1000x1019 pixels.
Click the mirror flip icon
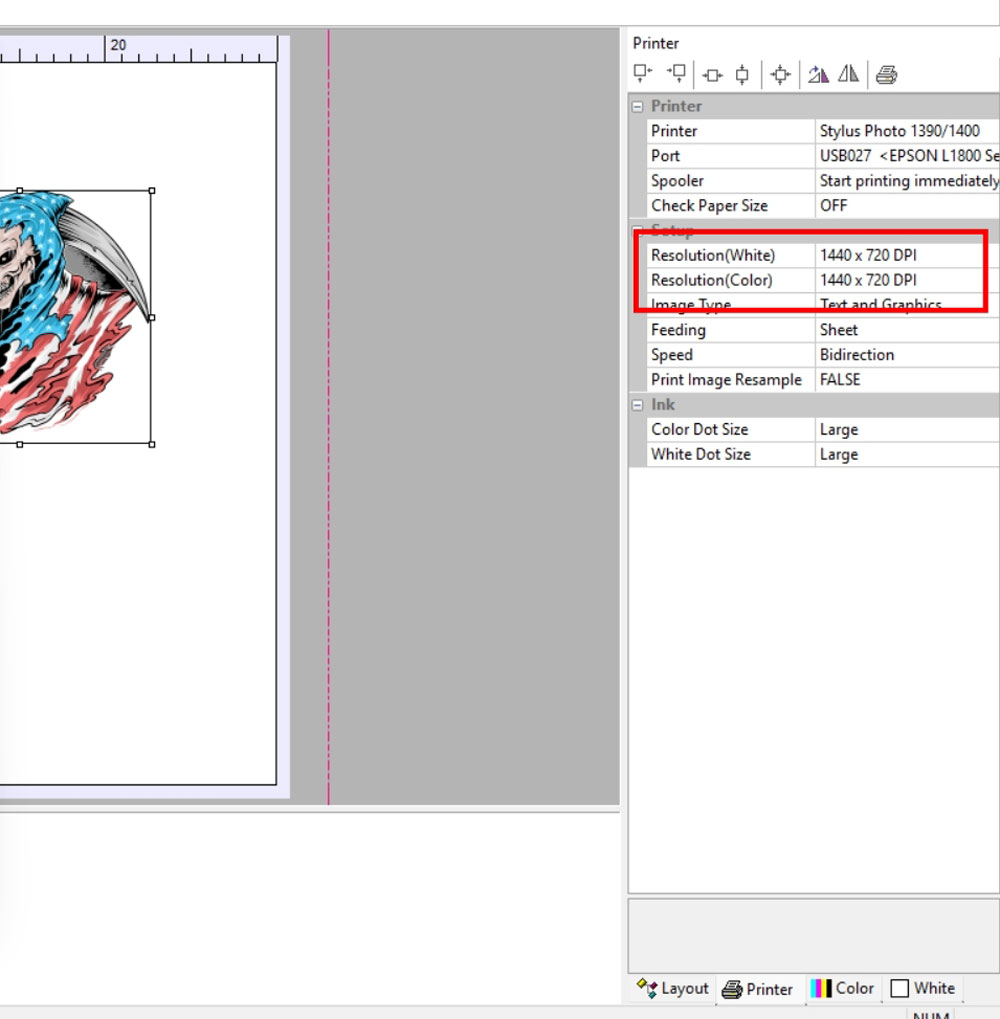(x=848, y=75)
